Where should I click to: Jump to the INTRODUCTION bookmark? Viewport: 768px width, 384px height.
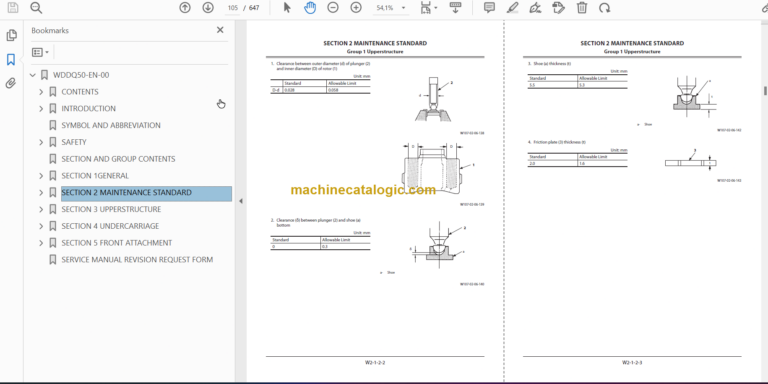89,108
